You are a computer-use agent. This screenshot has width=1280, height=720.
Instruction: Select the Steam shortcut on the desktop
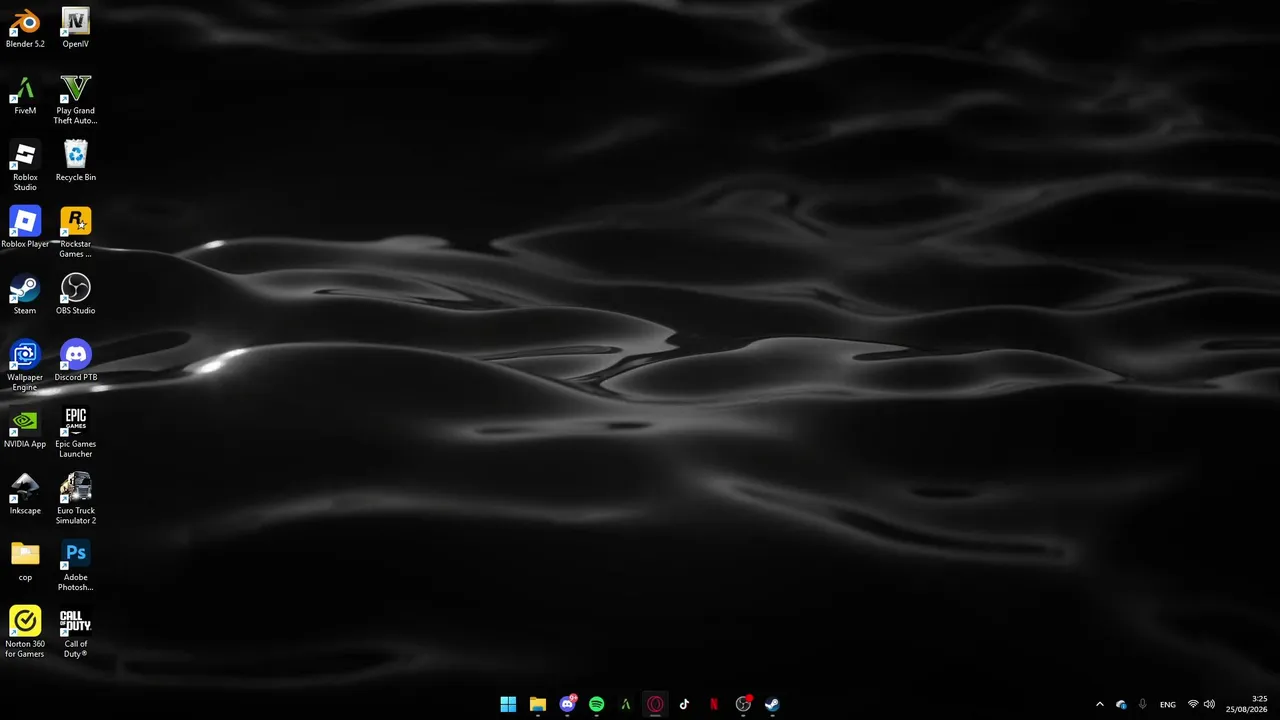pyautogui.click(x=25, y=295)
